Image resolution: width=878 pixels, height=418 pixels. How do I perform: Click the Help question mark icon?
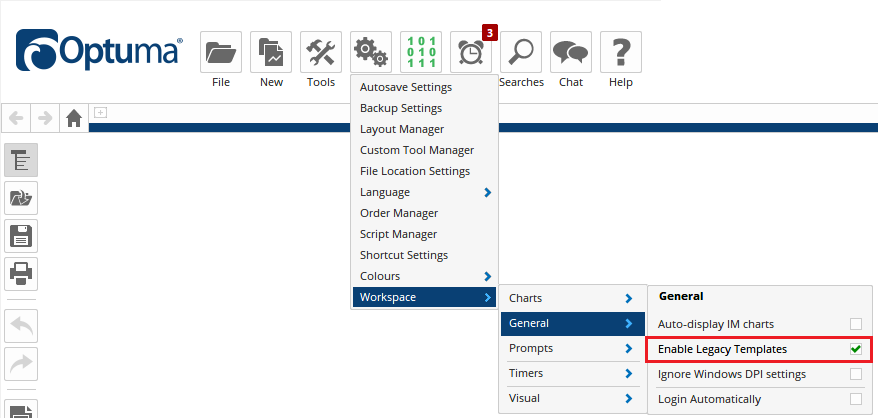point(621,52)
